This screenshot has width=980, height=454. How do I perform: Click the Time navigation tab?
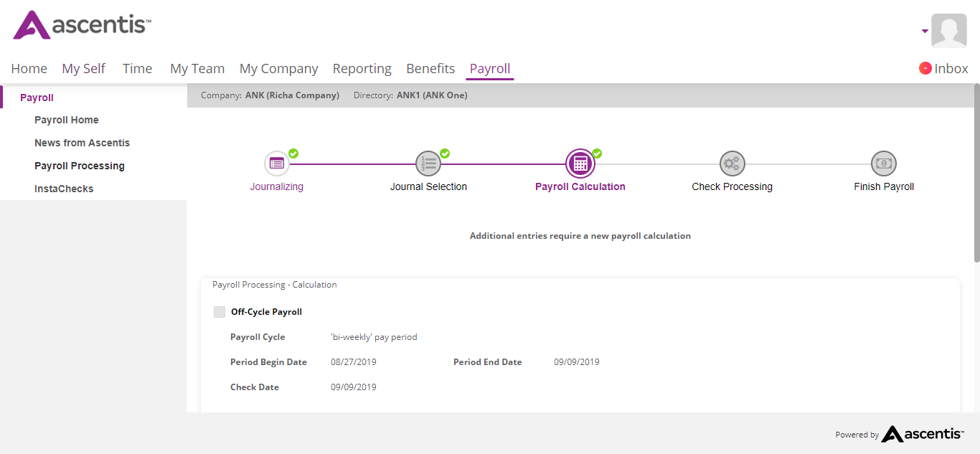[137, 68]
